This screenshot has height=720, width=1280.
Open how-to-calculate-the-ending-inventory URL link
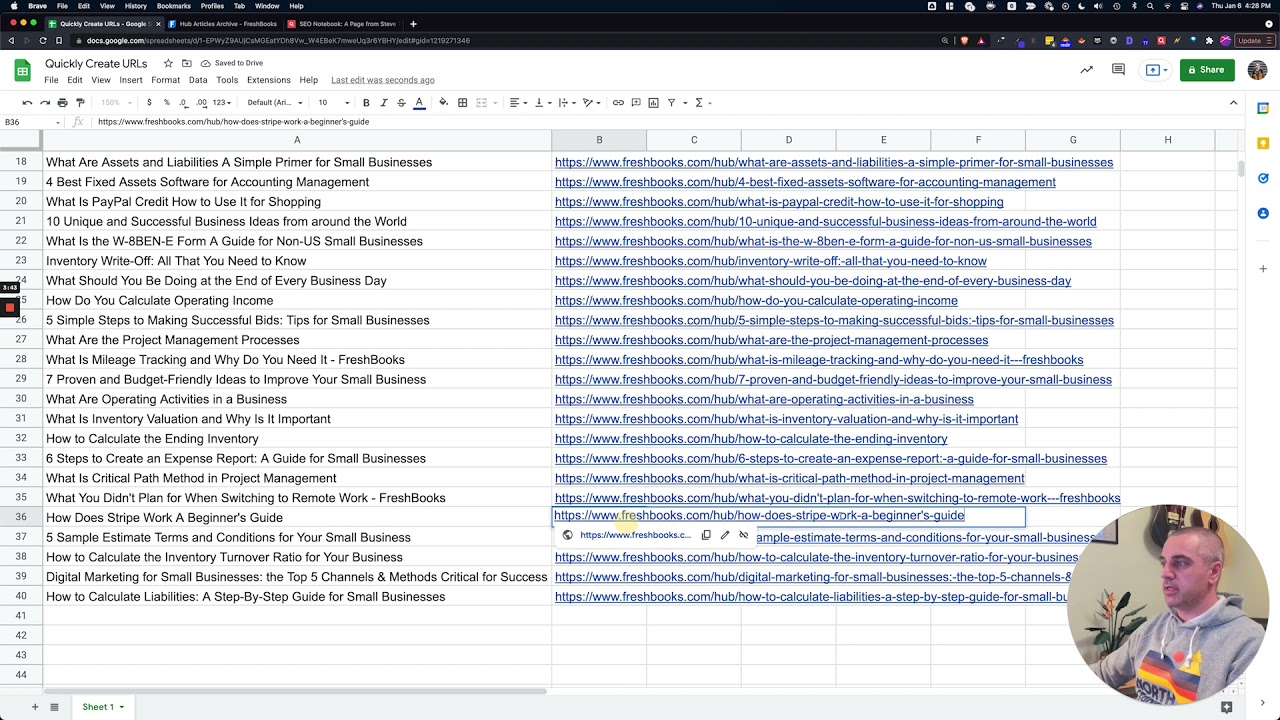pyautogui.click(x=751, y=439)
